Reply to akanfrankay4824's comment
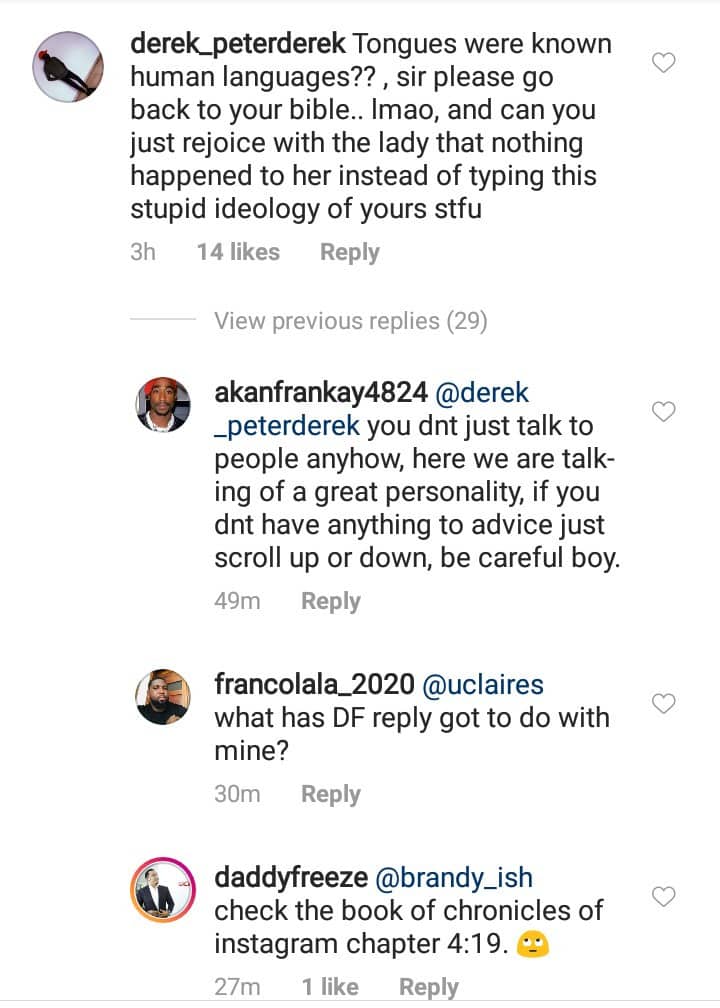Viewport: 720px width, 1008px height. (x=330, y=601)
